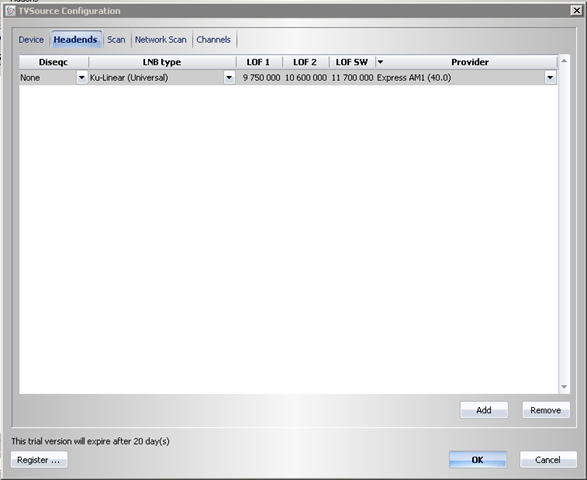
Task: Go to the Network Scan tab
Action: (x=161, y=40)
